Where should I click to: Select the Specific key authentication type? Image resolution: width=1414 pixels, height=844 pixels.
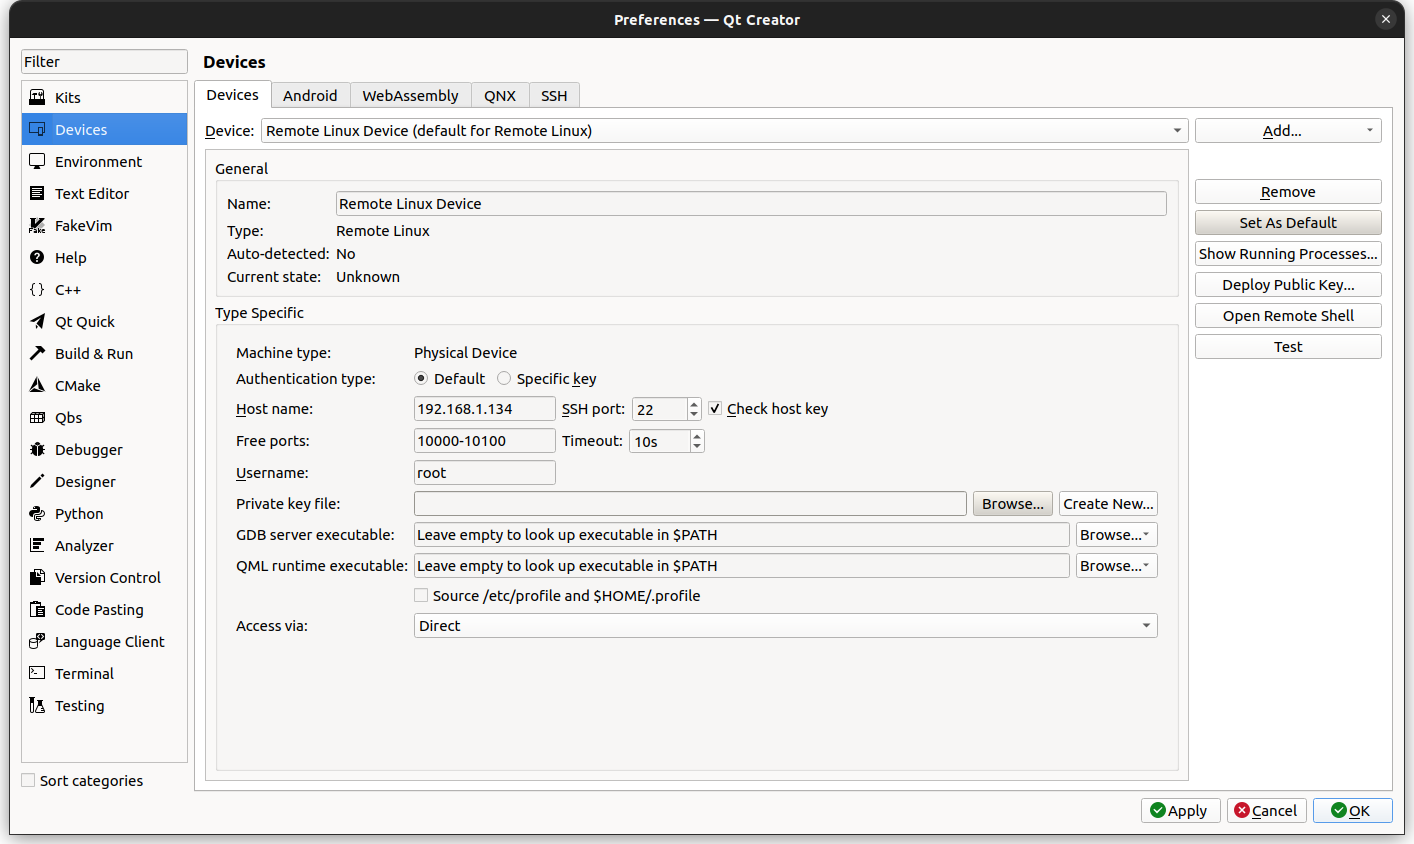point(504,378)
